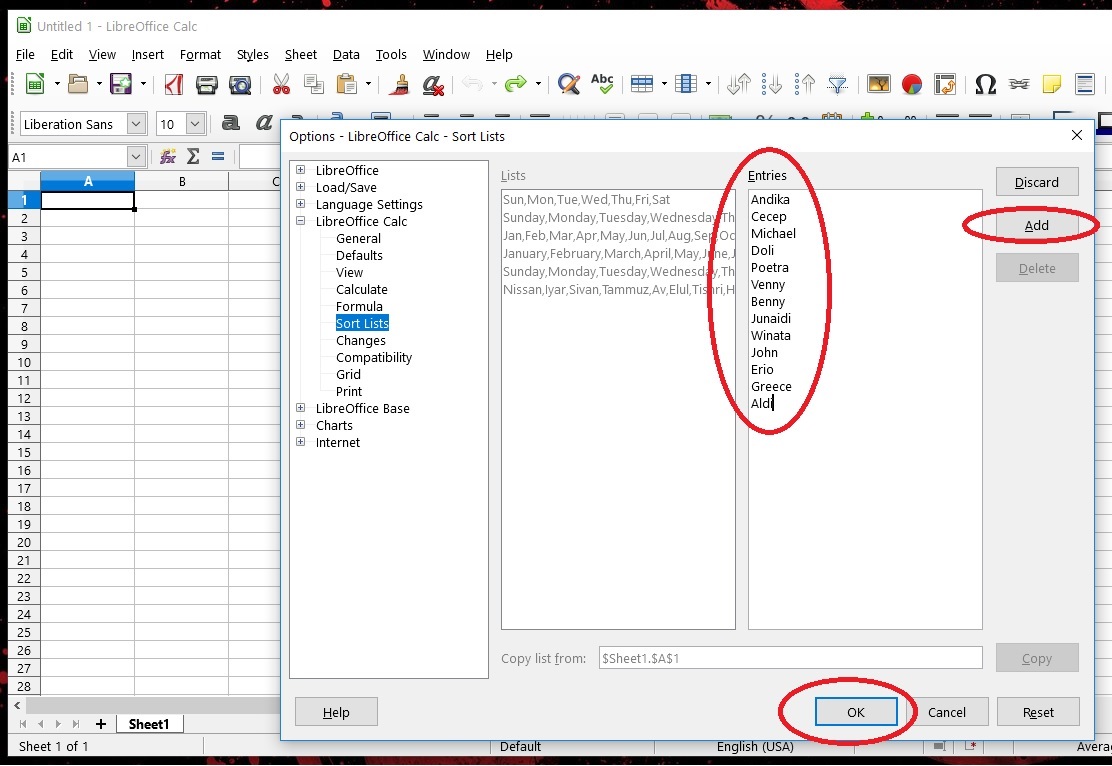The height and width of the screenshot is (766, 1112).
Task: Expand the Charts tree node
Action: [301, 426]
